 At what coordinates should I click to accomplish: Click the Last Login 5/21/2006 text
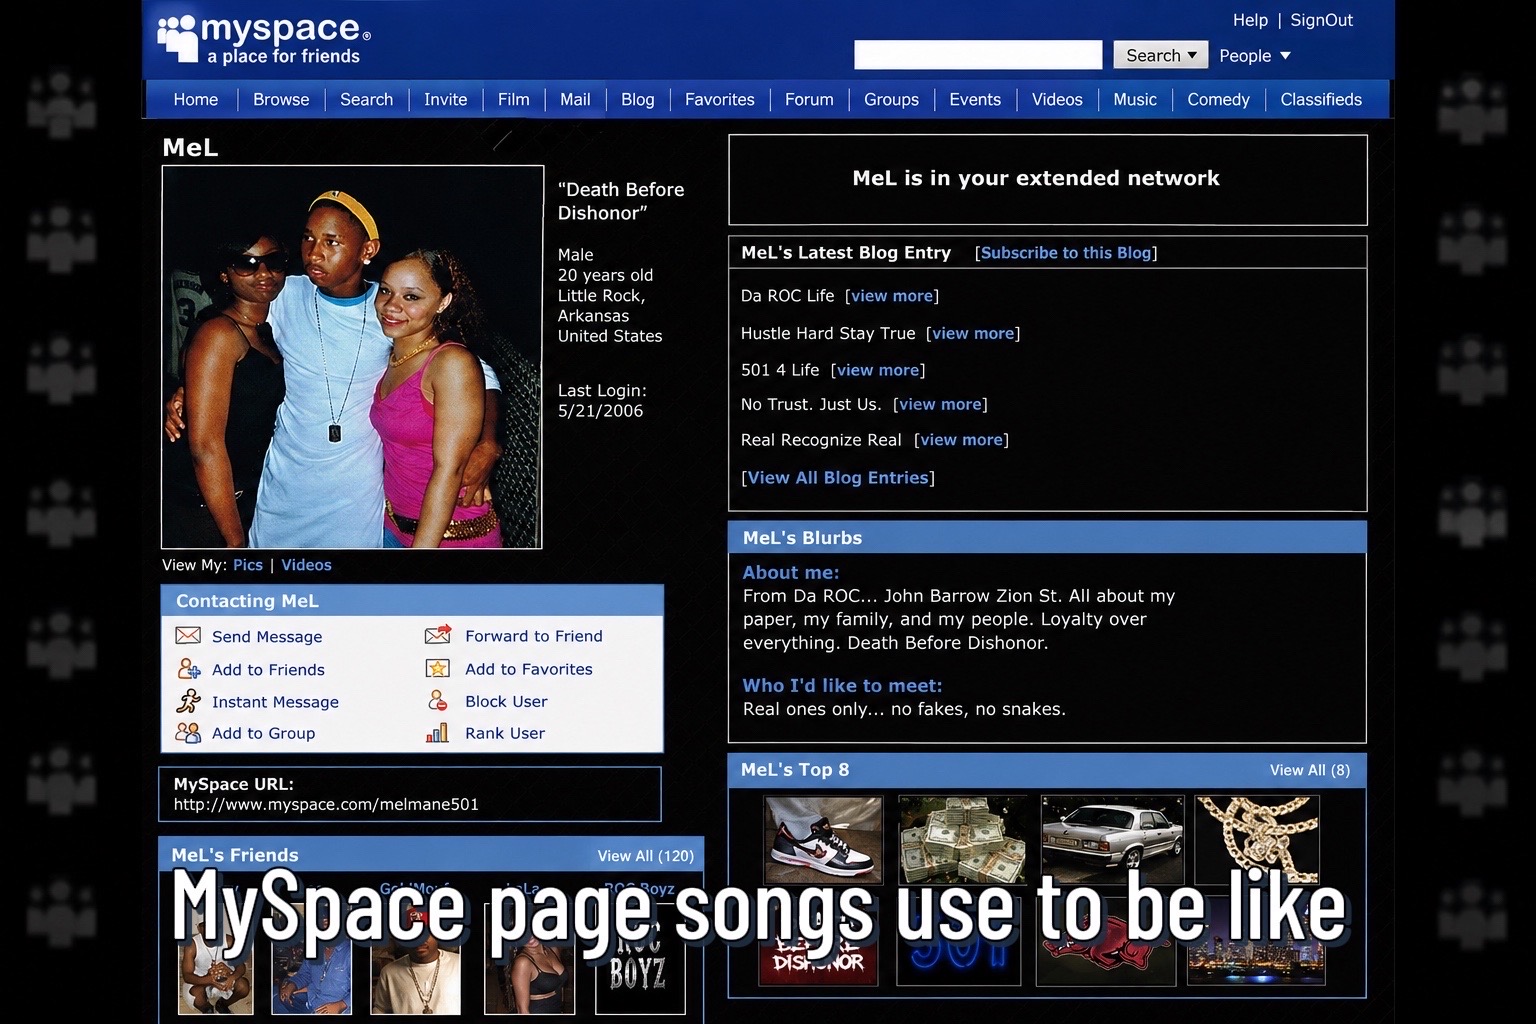[x=602, y=401]
